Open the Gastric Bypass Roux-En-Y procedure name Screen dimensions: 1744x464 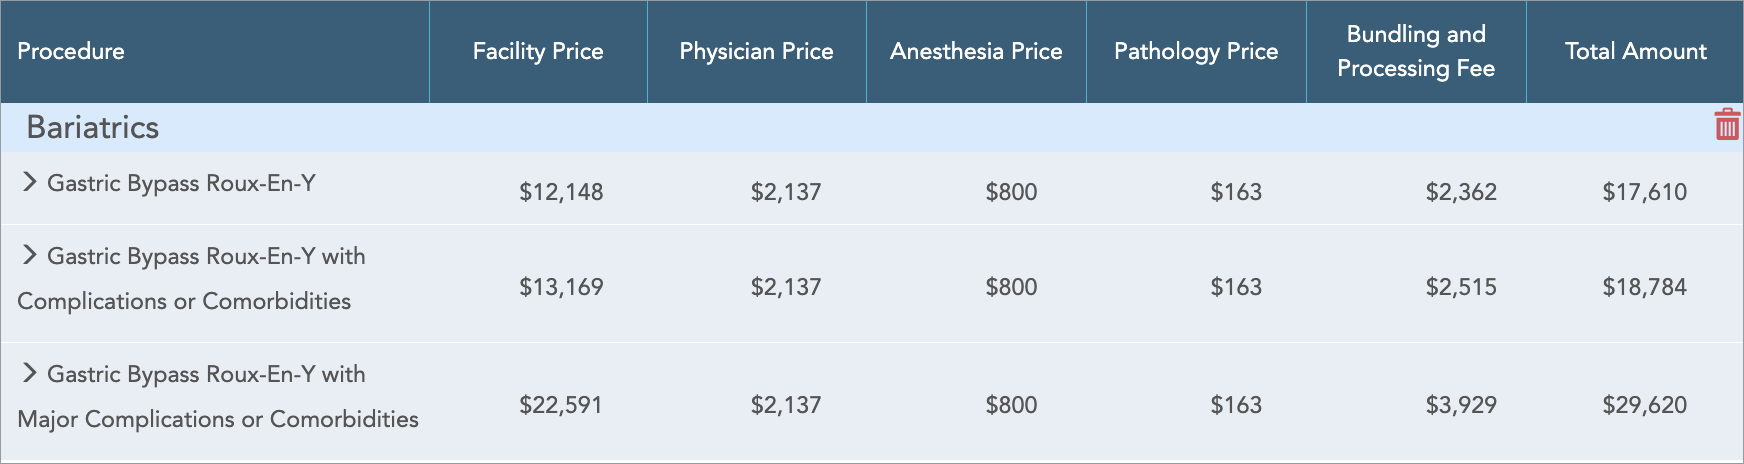[x=181, y=183]
